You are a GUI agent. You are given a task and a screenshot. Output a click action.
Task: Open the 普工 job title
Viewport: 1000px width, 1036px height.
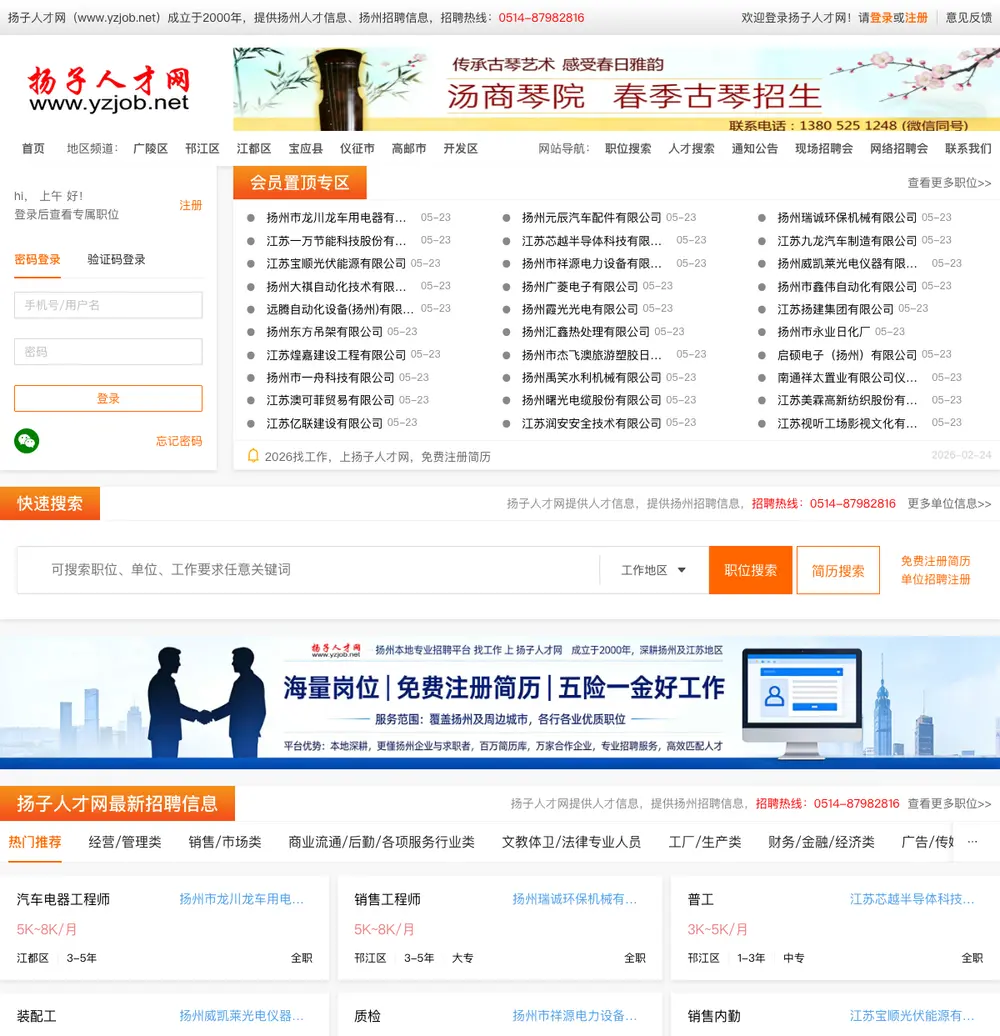(x=701, y=899)
